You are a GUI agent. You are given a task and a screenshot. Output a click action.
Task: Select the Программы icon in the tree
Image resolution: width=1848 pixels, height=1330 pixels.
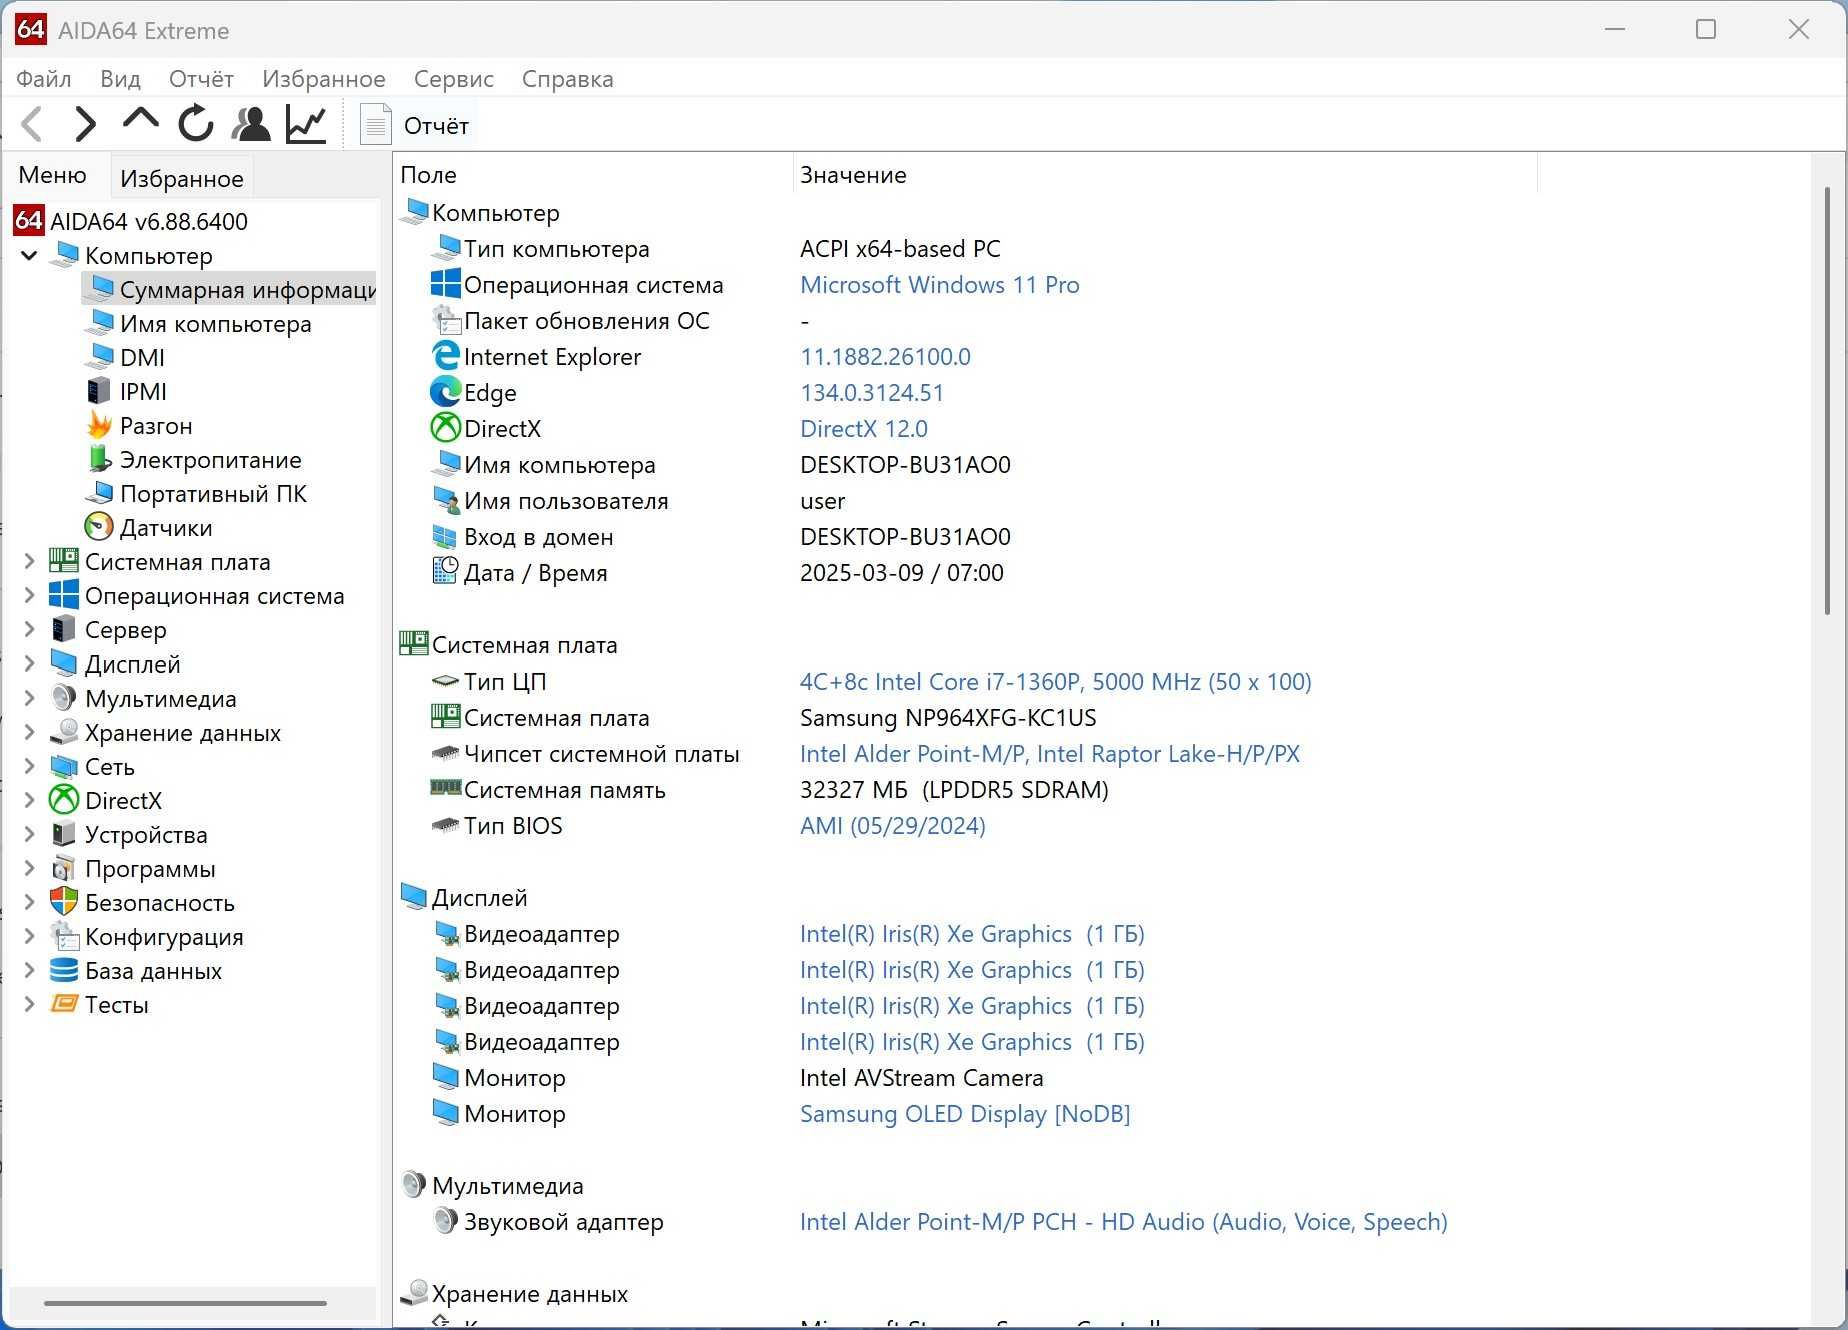64,868
